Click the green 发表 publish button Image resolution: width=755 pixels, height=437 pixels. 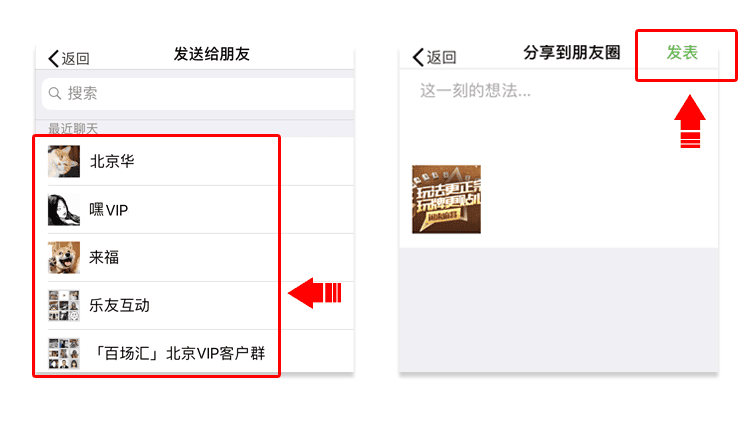pos(682,52)
